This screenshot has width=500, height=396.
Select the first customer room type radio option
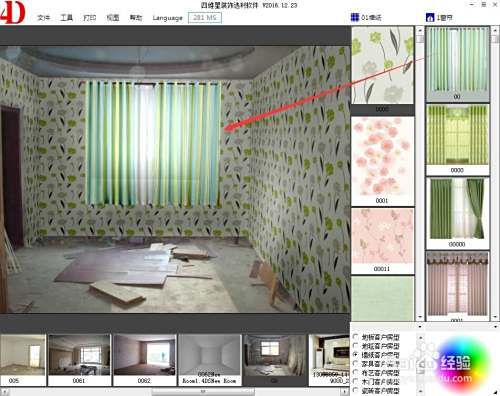click(x=355, y=337)
